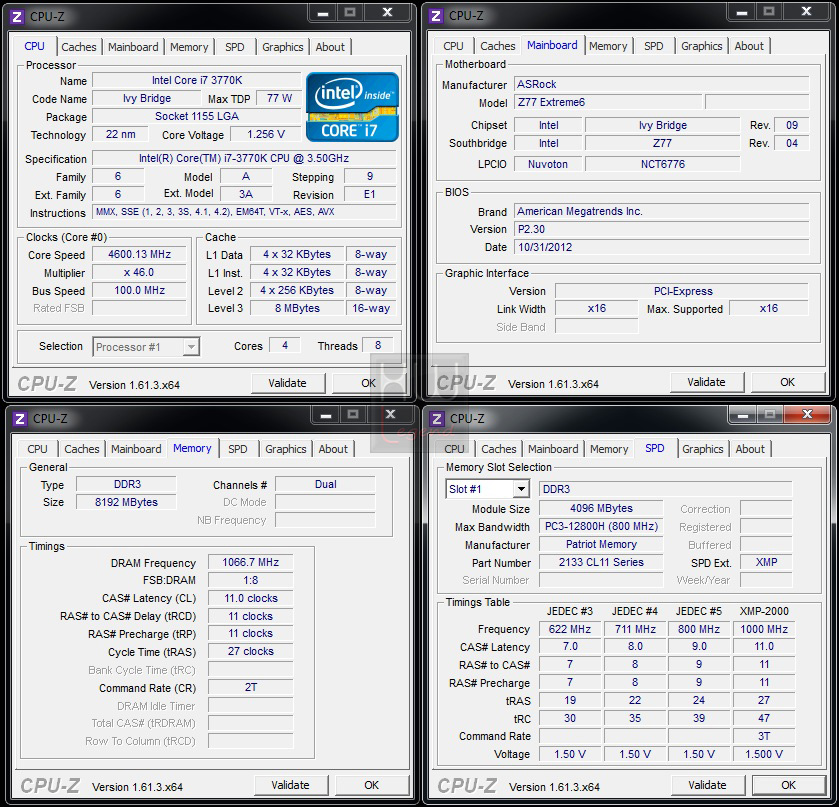Select Graphics tab in the Mainboard tab window
This screenshot has height=807, width=839.
coord(701,46)
